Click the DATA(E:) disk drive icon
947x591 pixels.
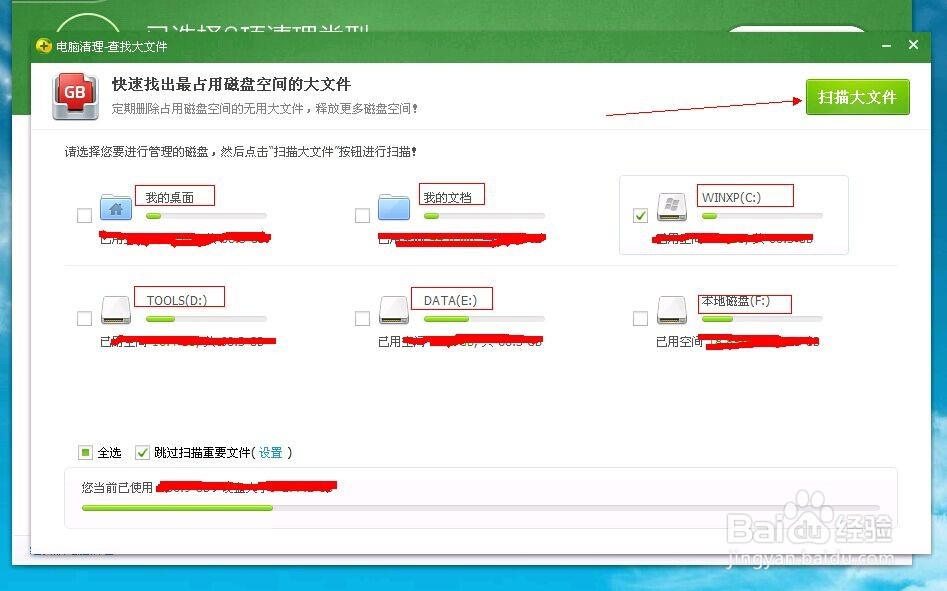point(393,310)
